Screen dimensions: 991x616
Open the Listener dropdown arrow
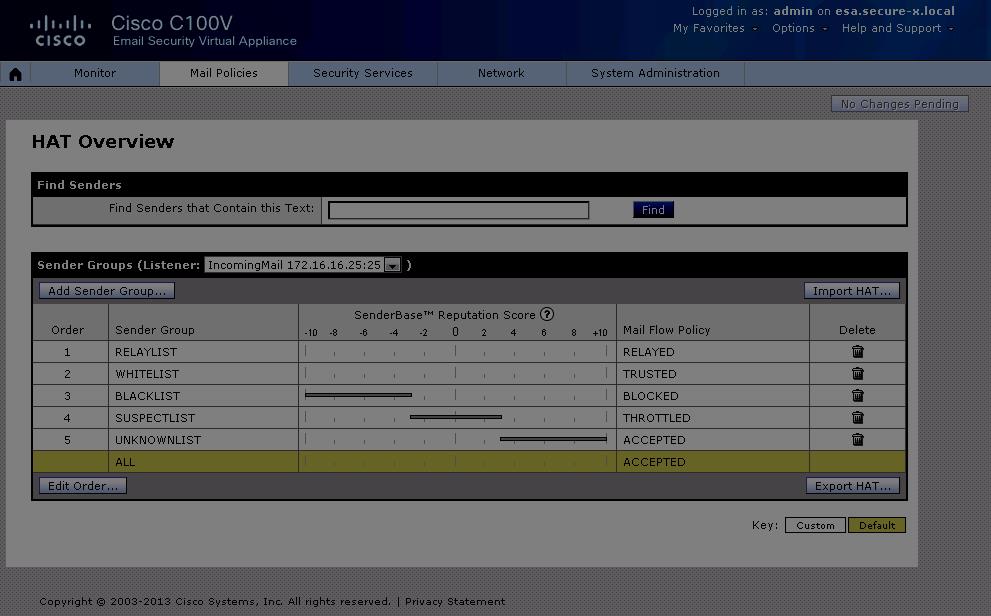point(392,265)
